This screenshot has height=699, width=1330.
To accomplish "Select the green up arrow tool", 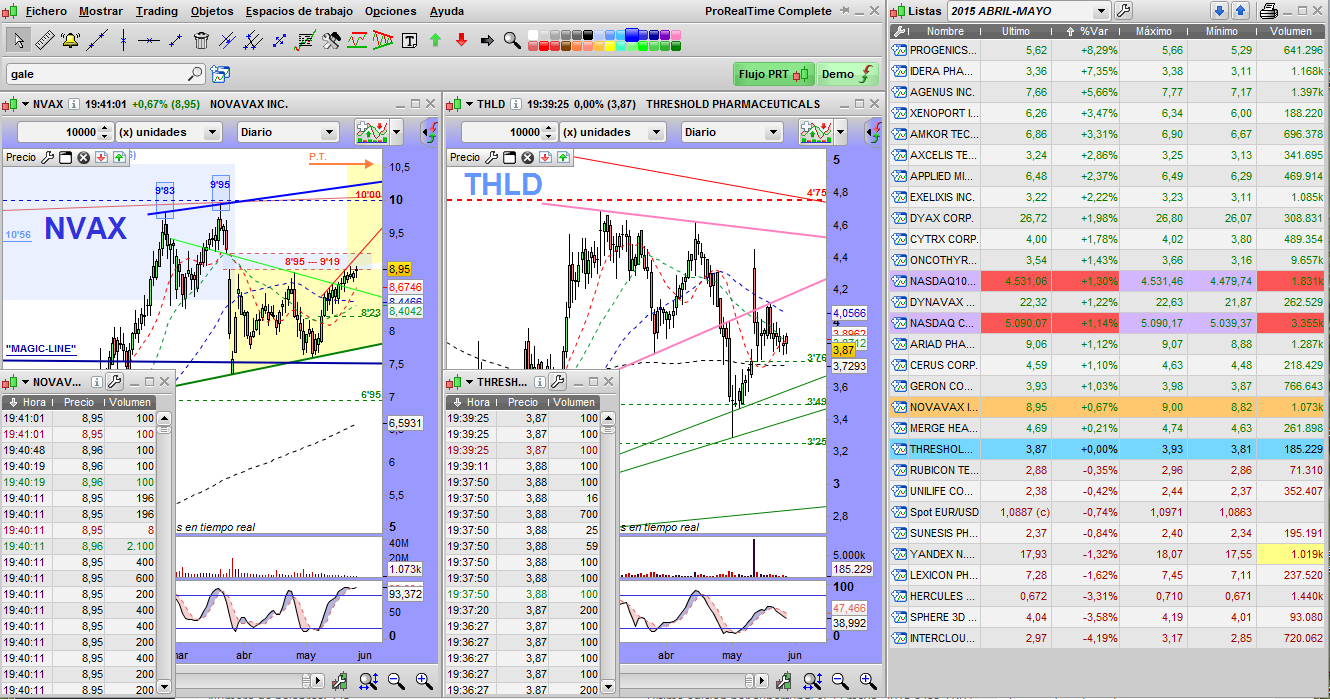I will click(435, 40).
